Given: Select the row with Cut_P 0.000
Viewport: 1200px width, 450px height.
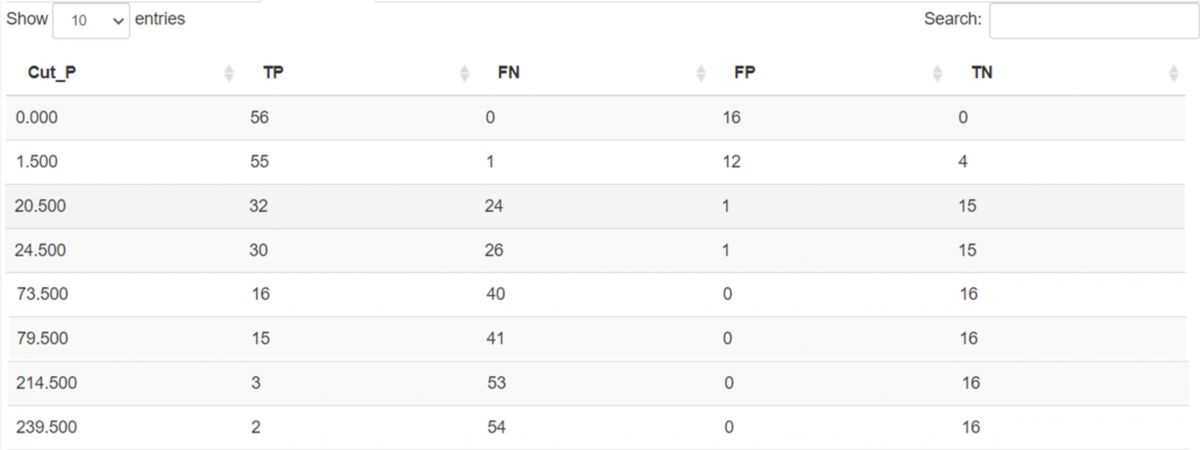Looking at the screenshot, I should click(37, 118).
